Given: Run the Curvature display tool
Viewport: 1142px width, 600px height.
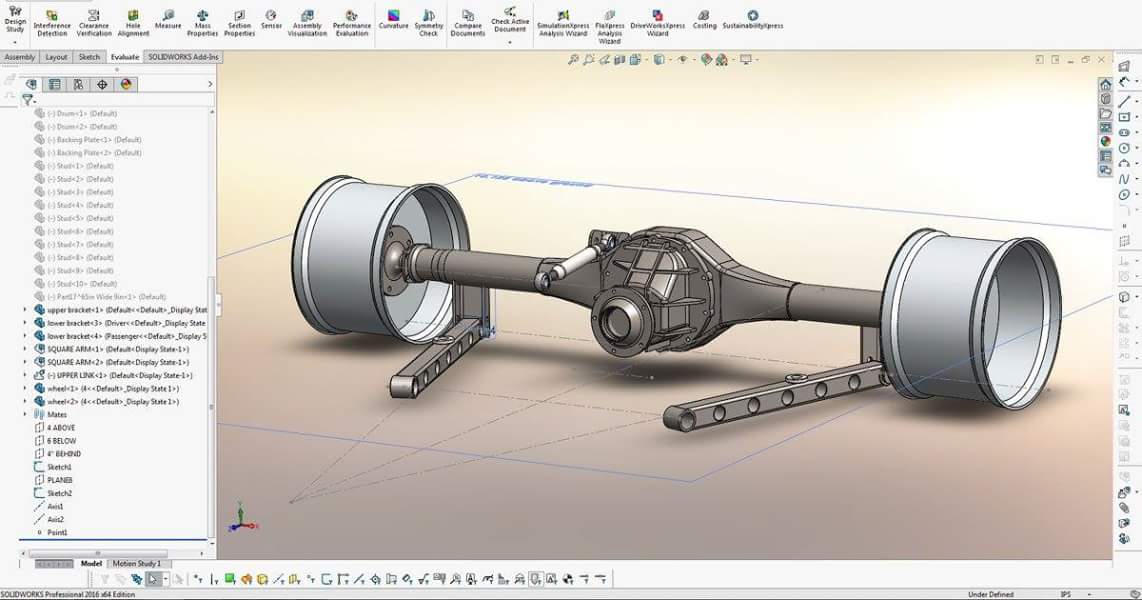Looking at the screenshot, I should pyautogui.click(x=393, y=20).
